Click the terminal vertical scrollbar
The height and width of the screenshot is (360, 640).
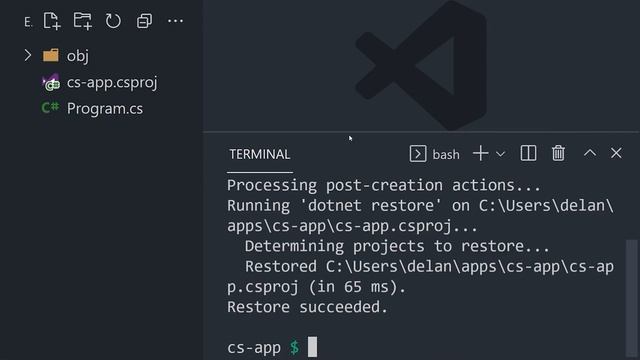click(632, 298)
